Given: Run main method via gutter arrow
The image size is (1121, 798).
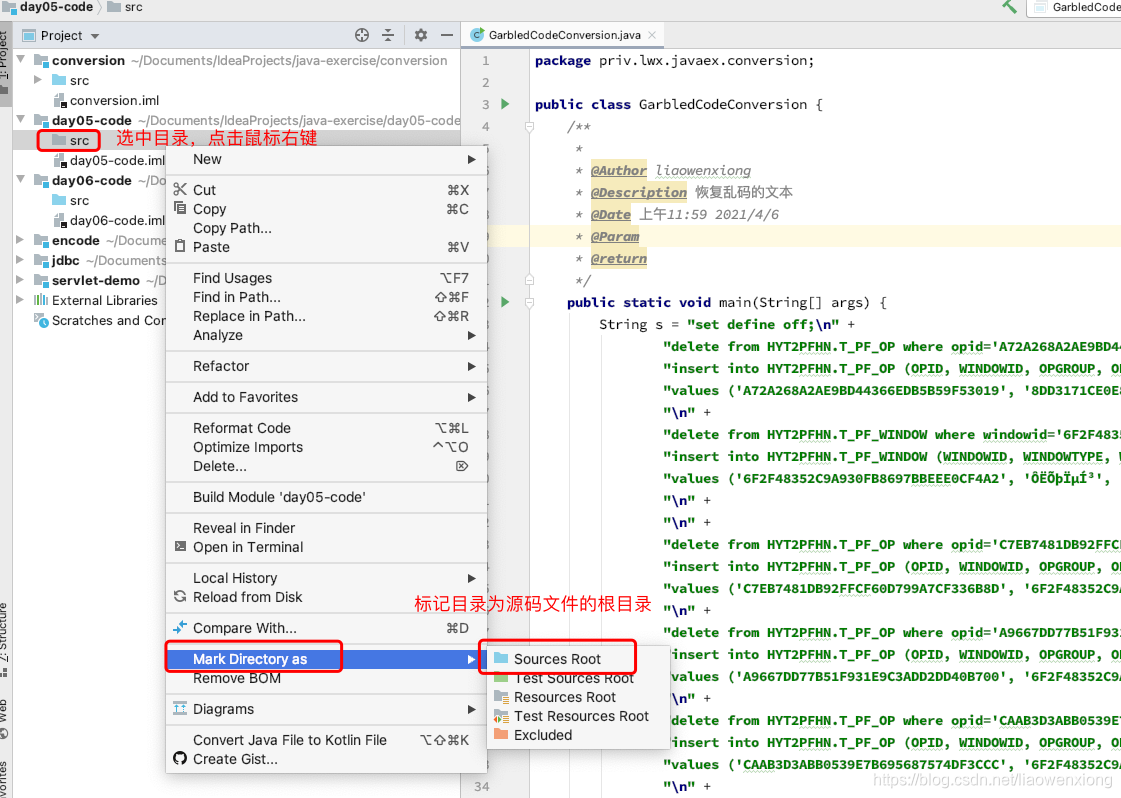Looking at the screenshot, I should click(x=505, y=302).
